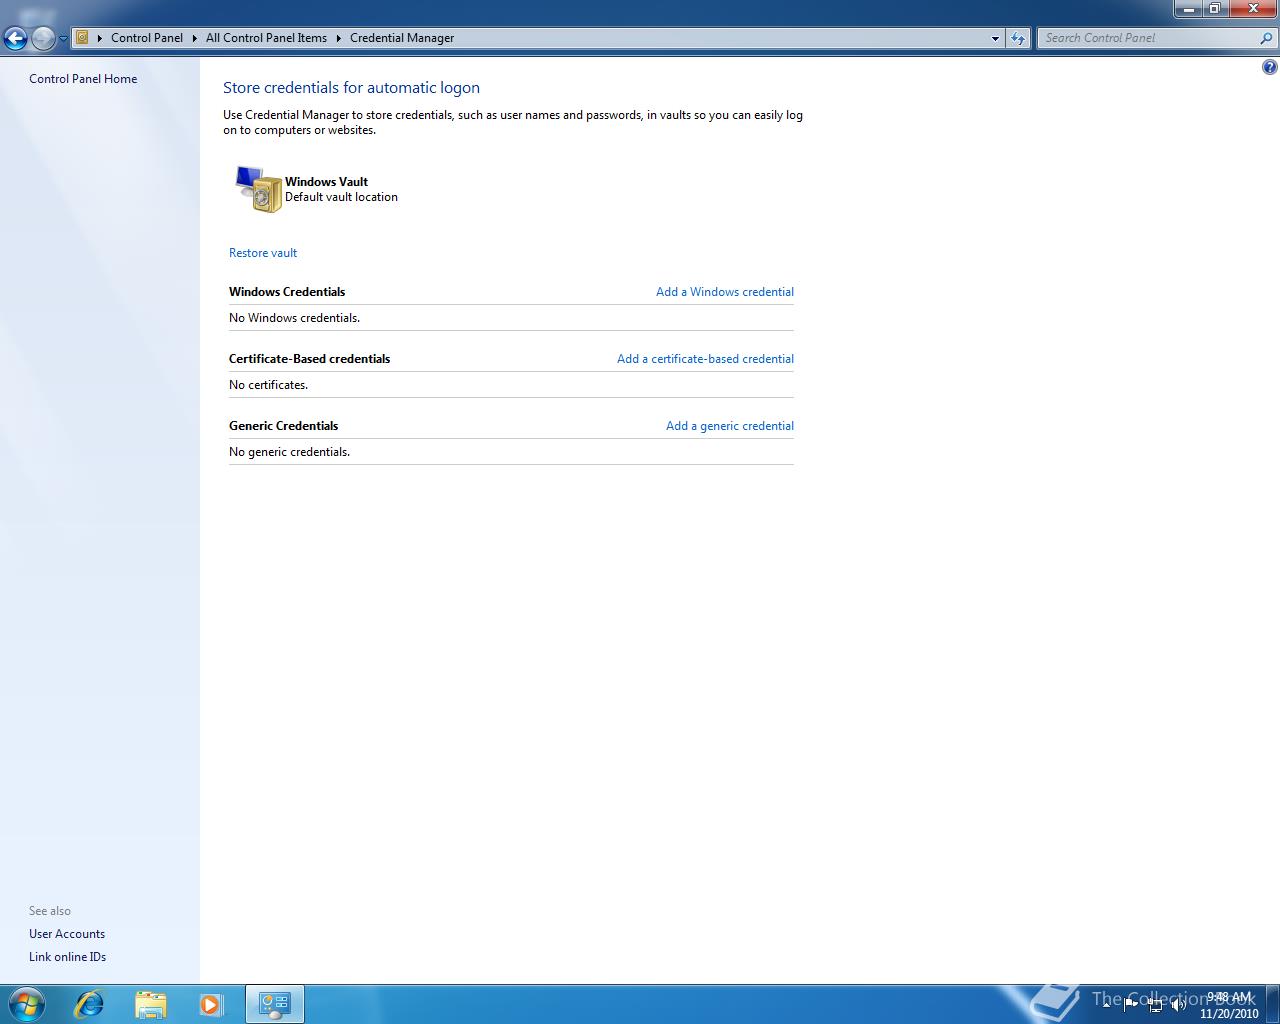Select the Control Panel breadcrumb
This screenshot has width=1280, height=1024.
147,38
